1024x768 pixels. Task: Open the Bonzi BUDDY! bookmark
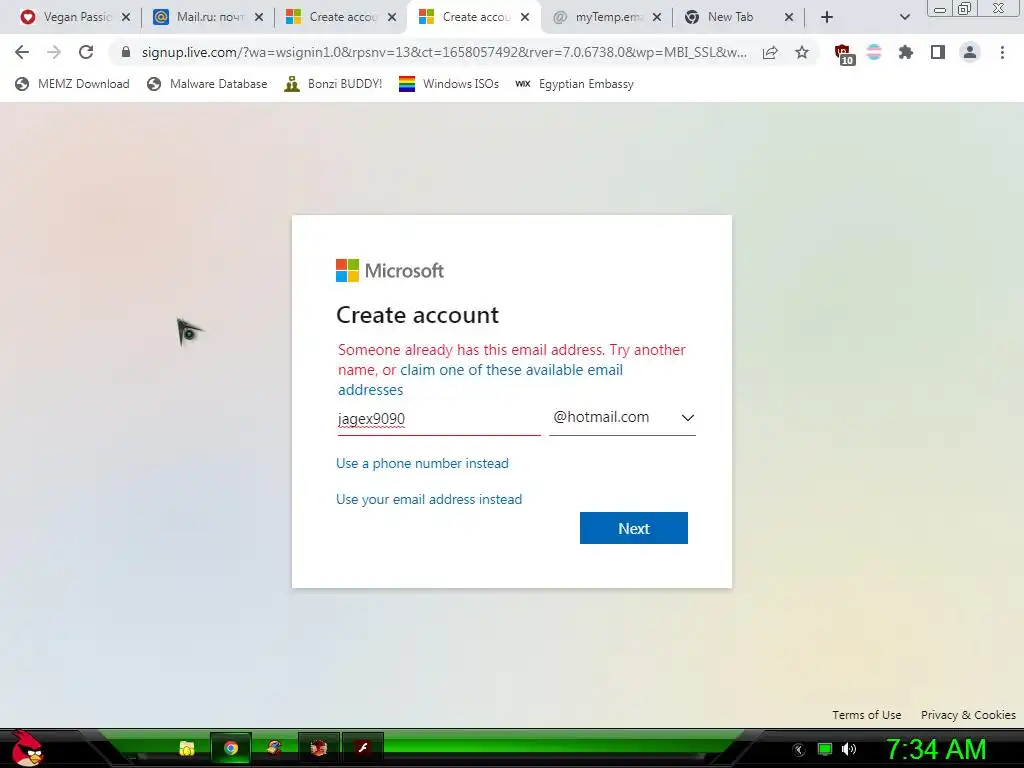[x=333, y=84]
